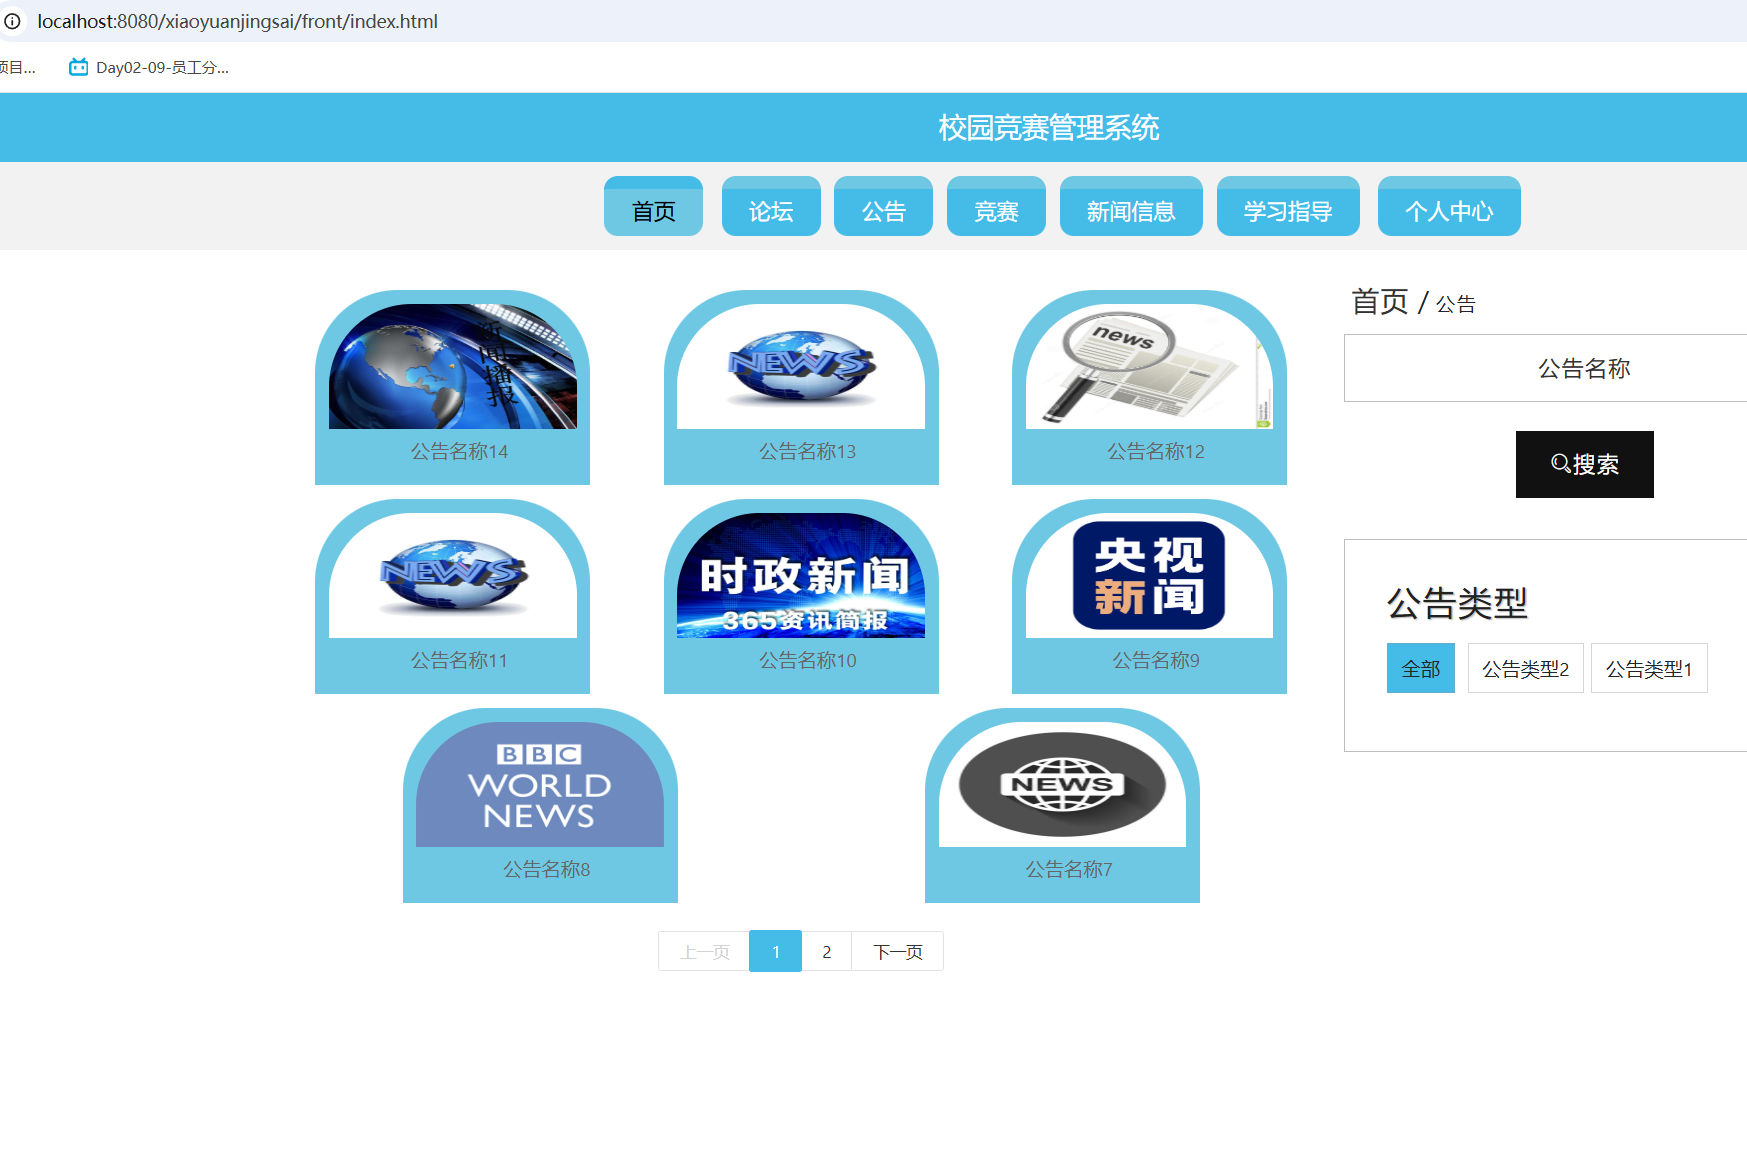Select the 全部 announcement type filter
1747x1172 pixels.
click(x=1420, y=668)
